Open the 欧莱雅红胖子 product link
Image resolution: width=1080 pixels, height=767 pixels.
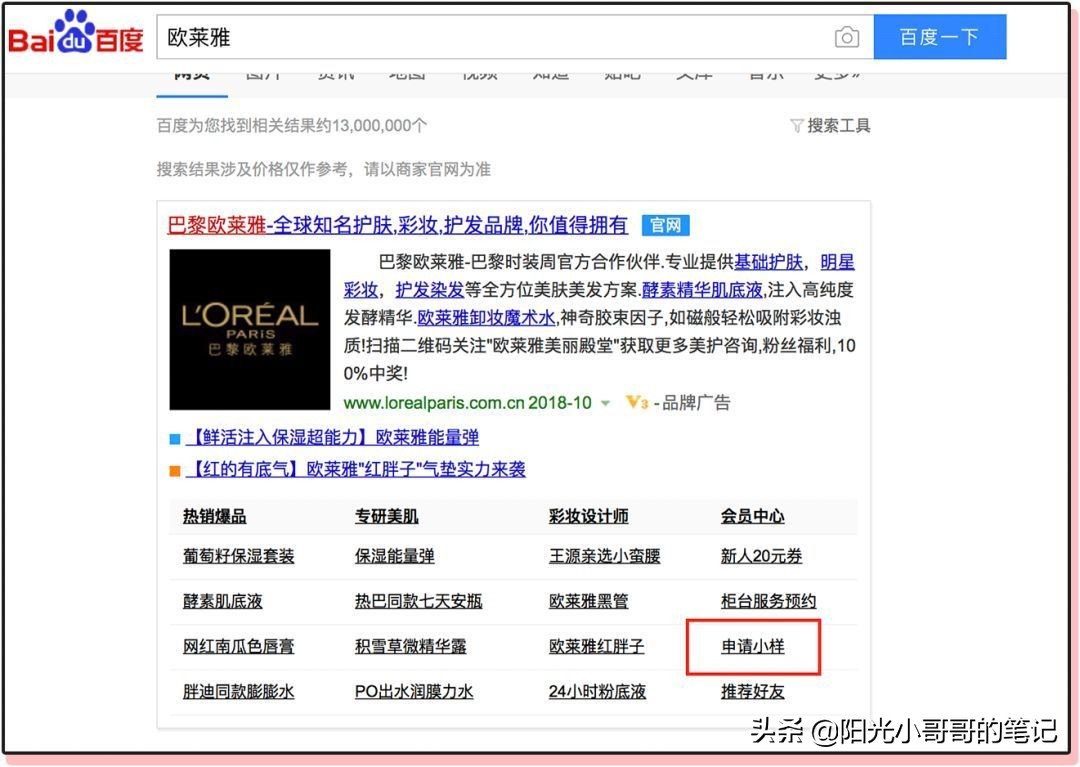[x=595, y=647]
